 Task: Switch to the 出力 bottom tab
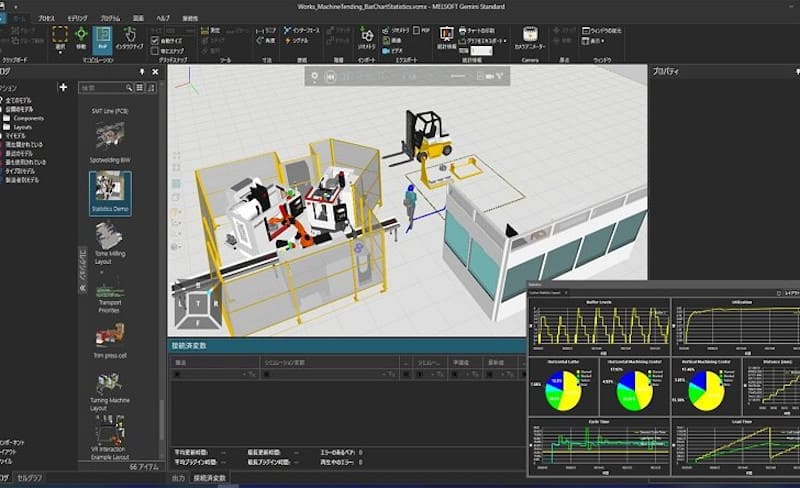pos(178,478)
